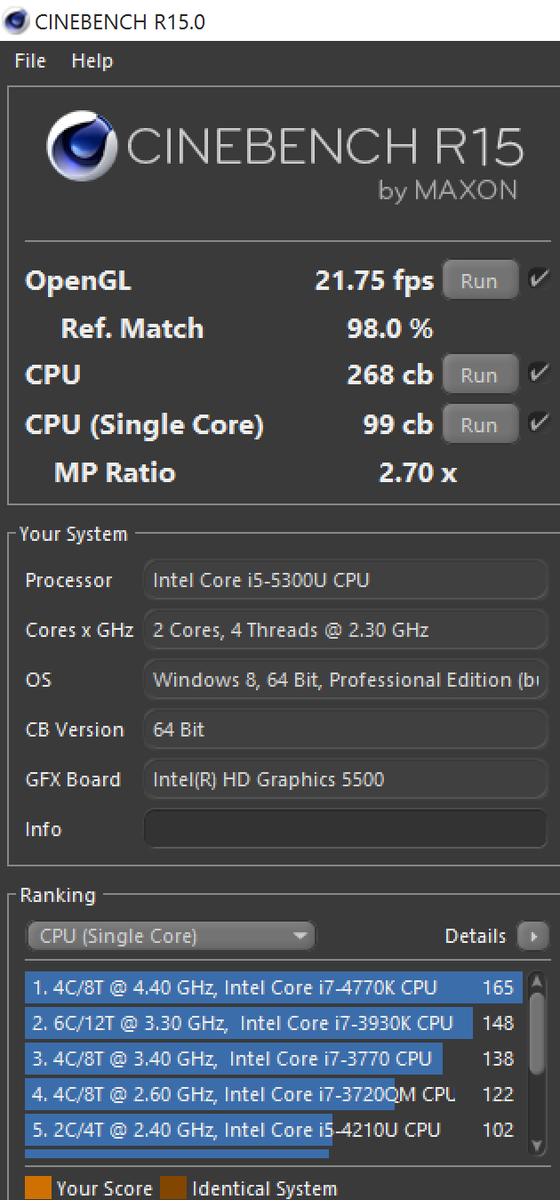560x1200 pixels.
Task: Open ranking Details arrow button
Action: coord(533,936)
